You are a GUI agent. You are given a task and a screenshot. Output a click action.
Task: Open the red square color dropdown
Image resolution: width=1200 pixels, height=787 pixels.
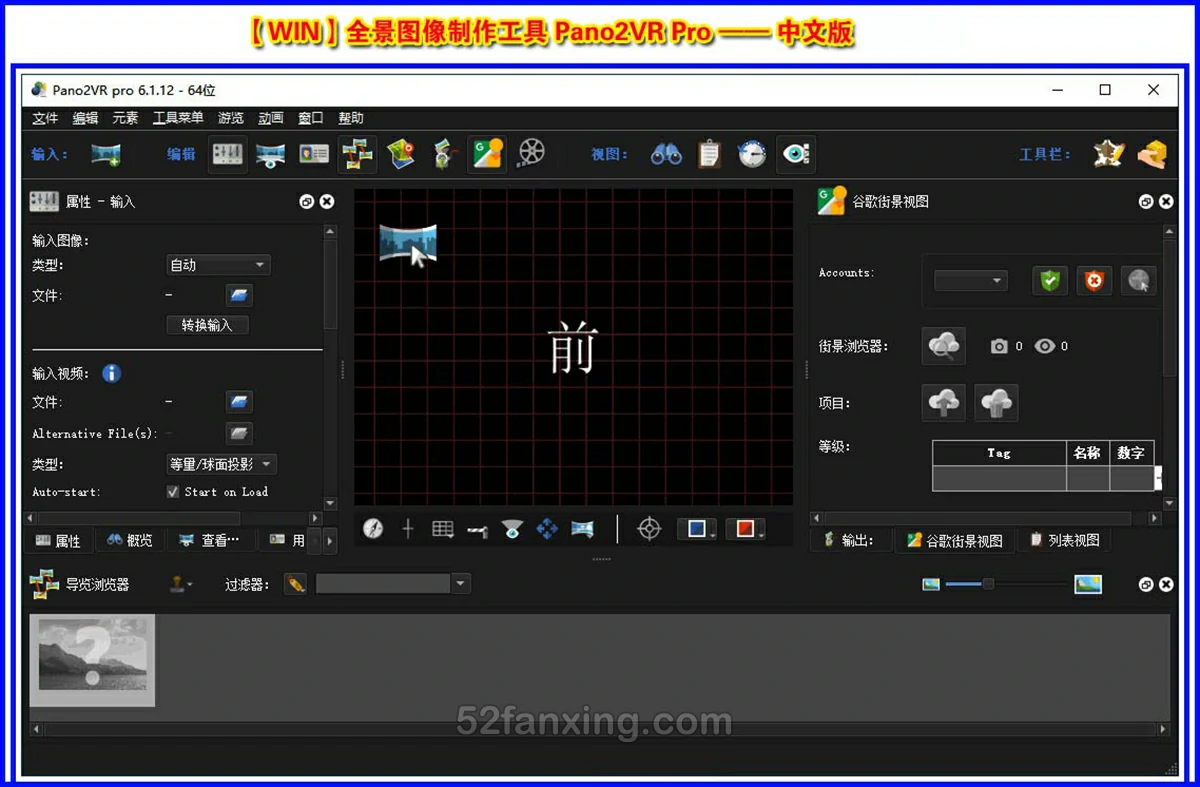[746, 529]
